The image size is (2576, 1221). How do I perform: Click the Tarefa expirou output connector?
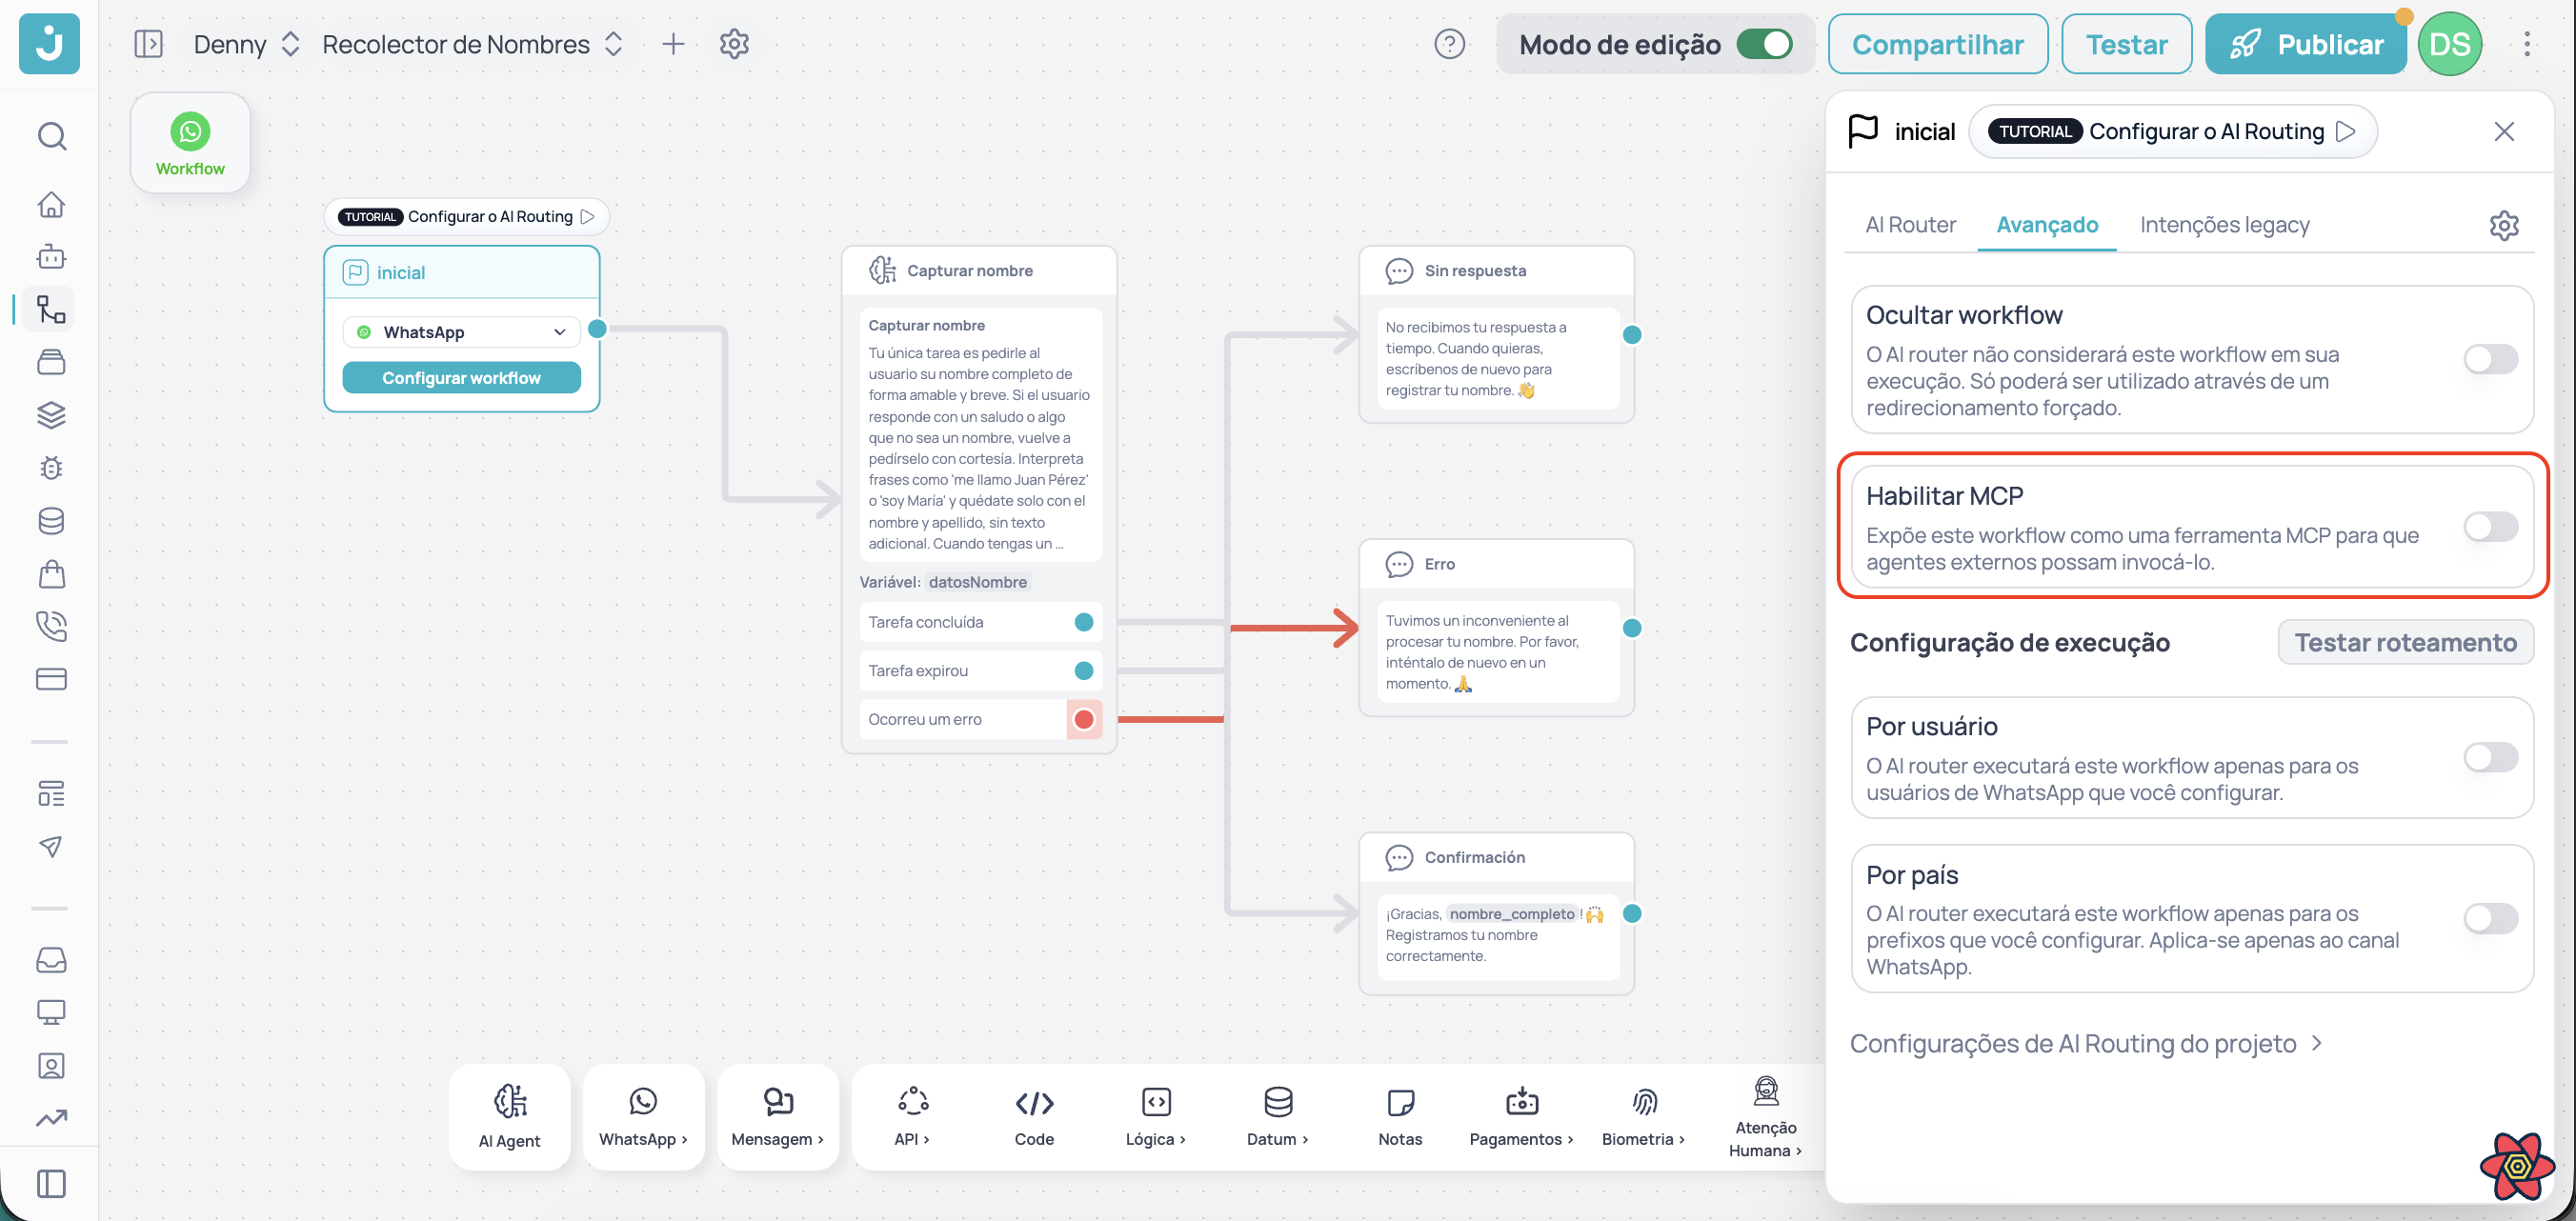coord(1083,671)
